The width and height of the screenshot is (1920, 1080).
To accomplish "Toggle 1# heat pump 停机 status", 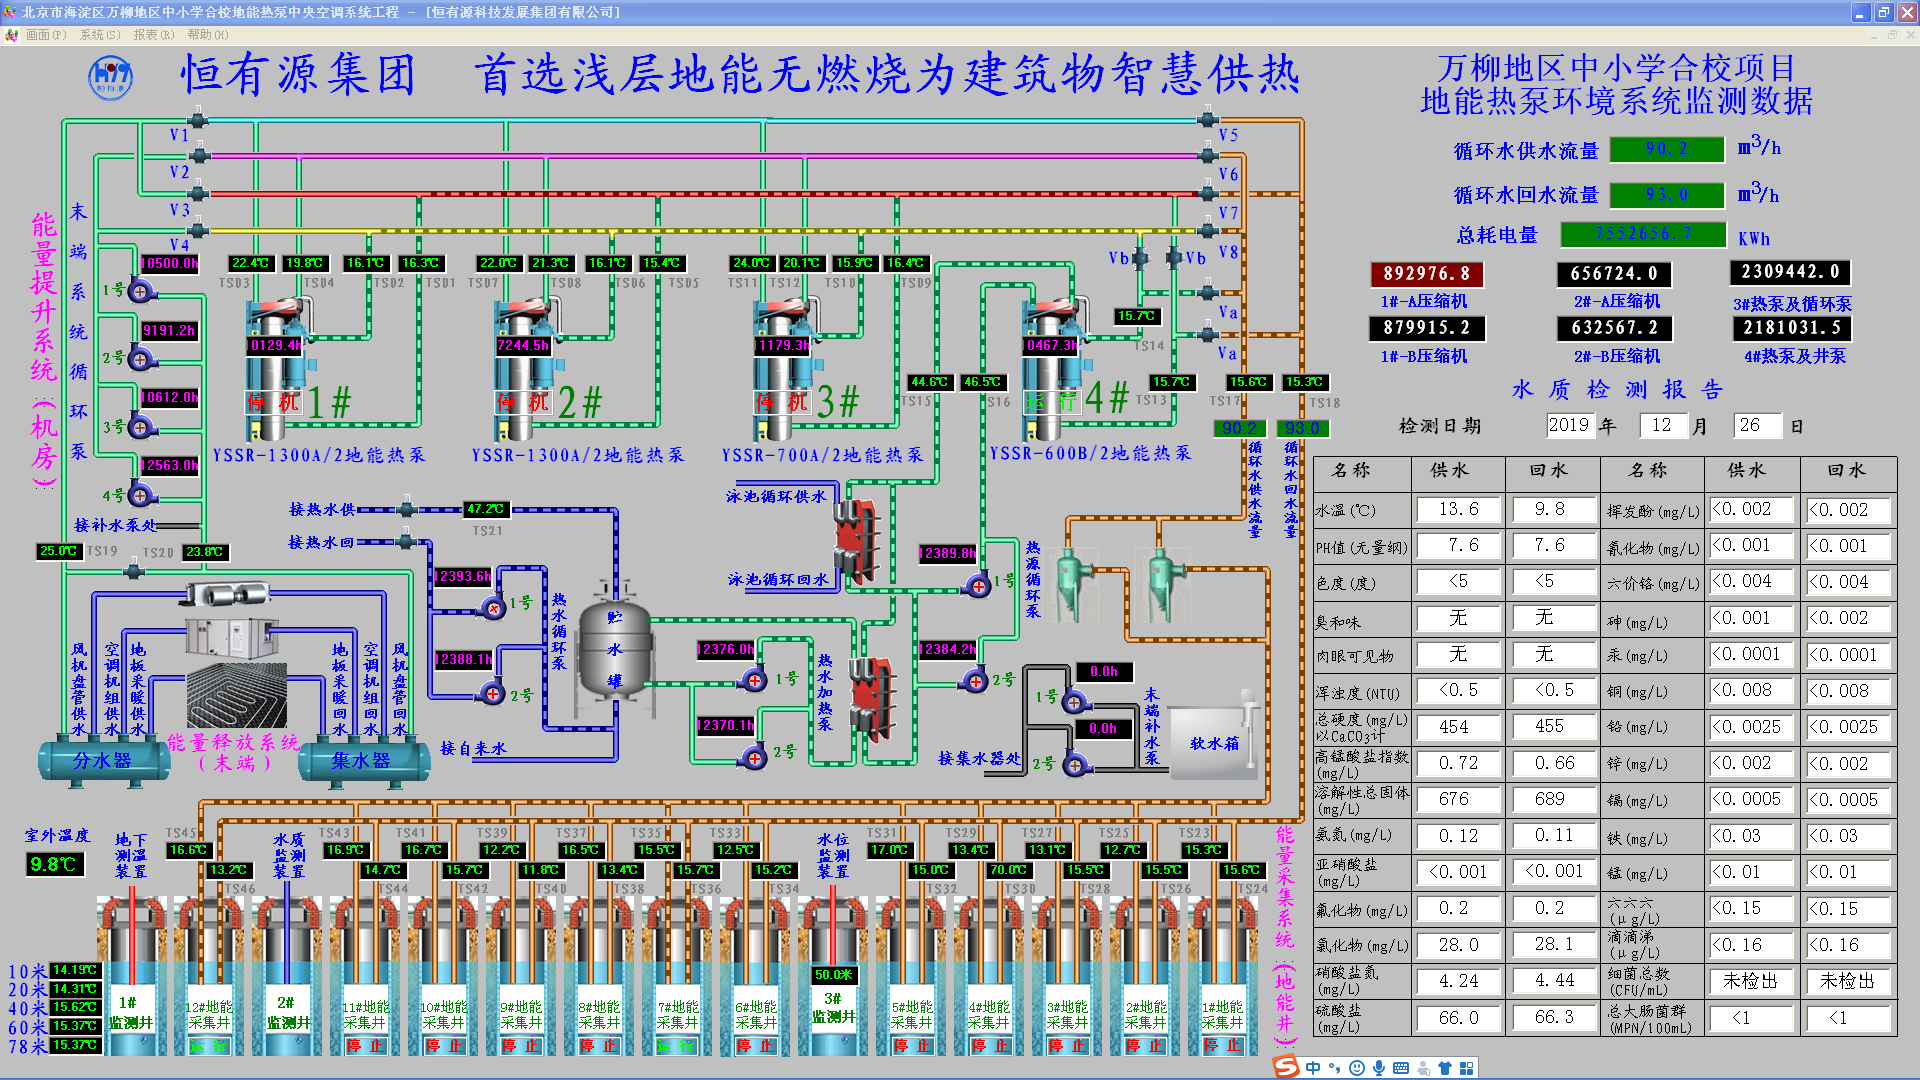I will (273, 402).
